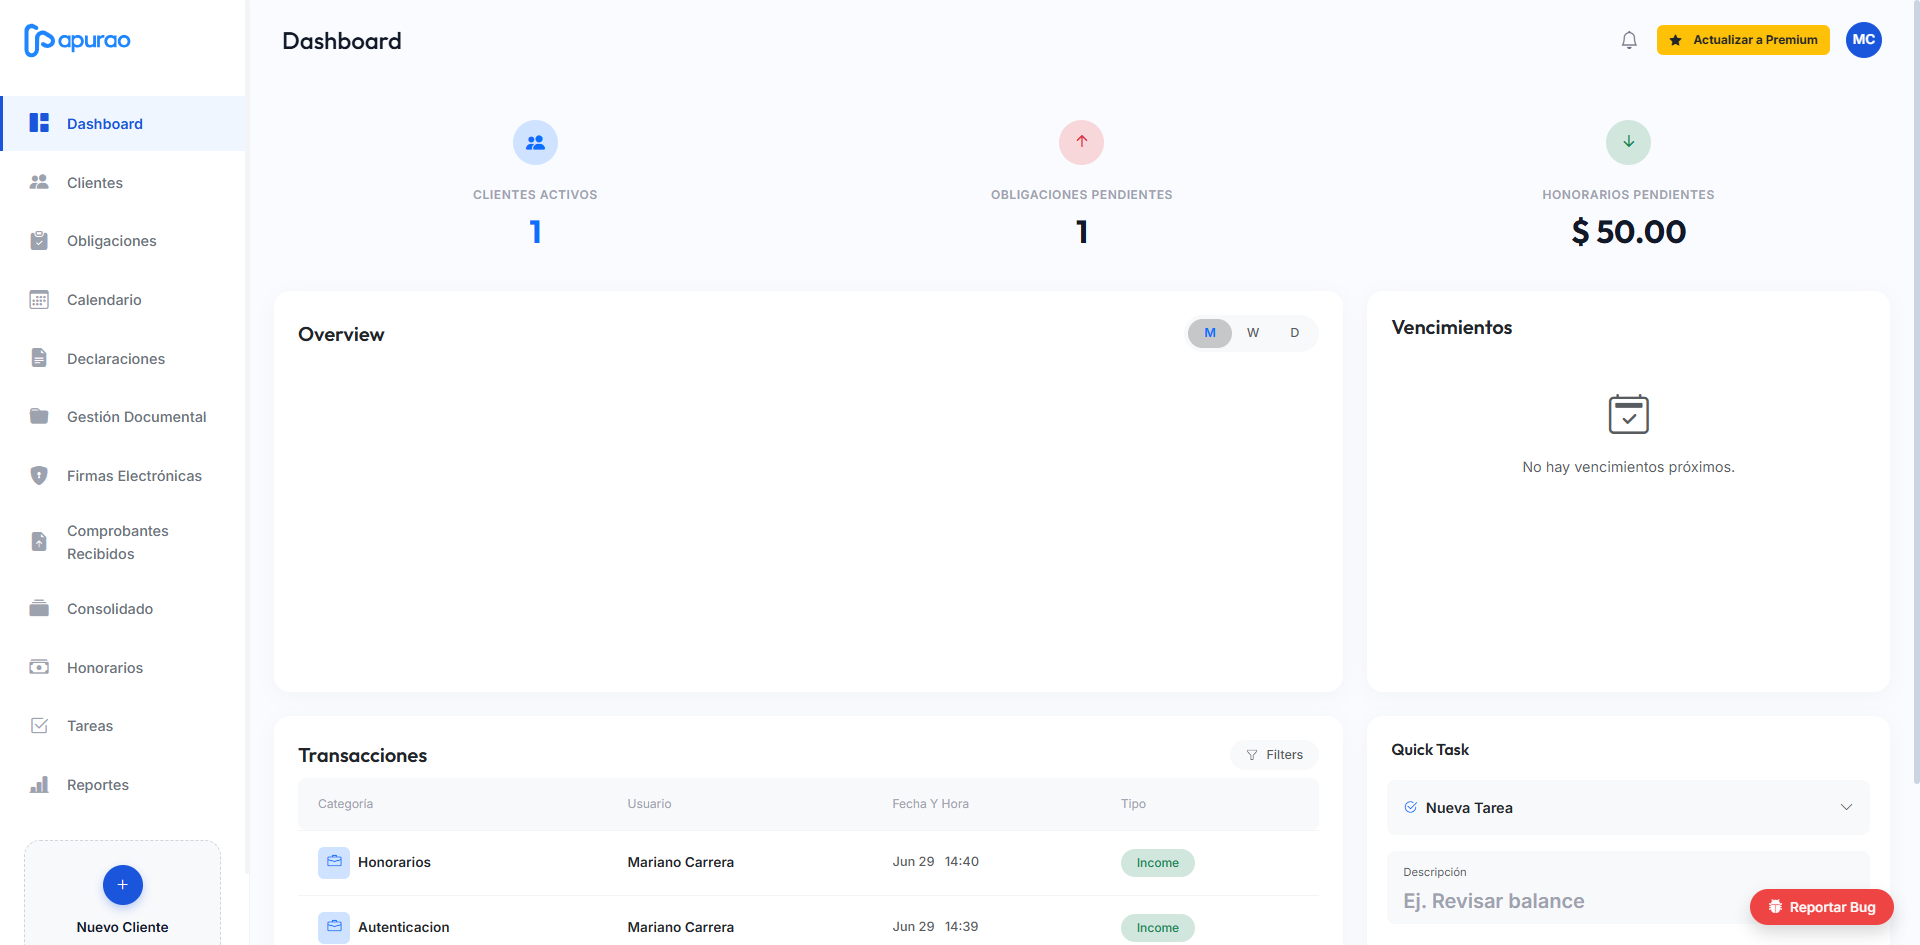The image size is (1920, 945).
Task: Click the blue plus Nuevo Cliente button
Action: pyautogui.click(x=122, y=885)
